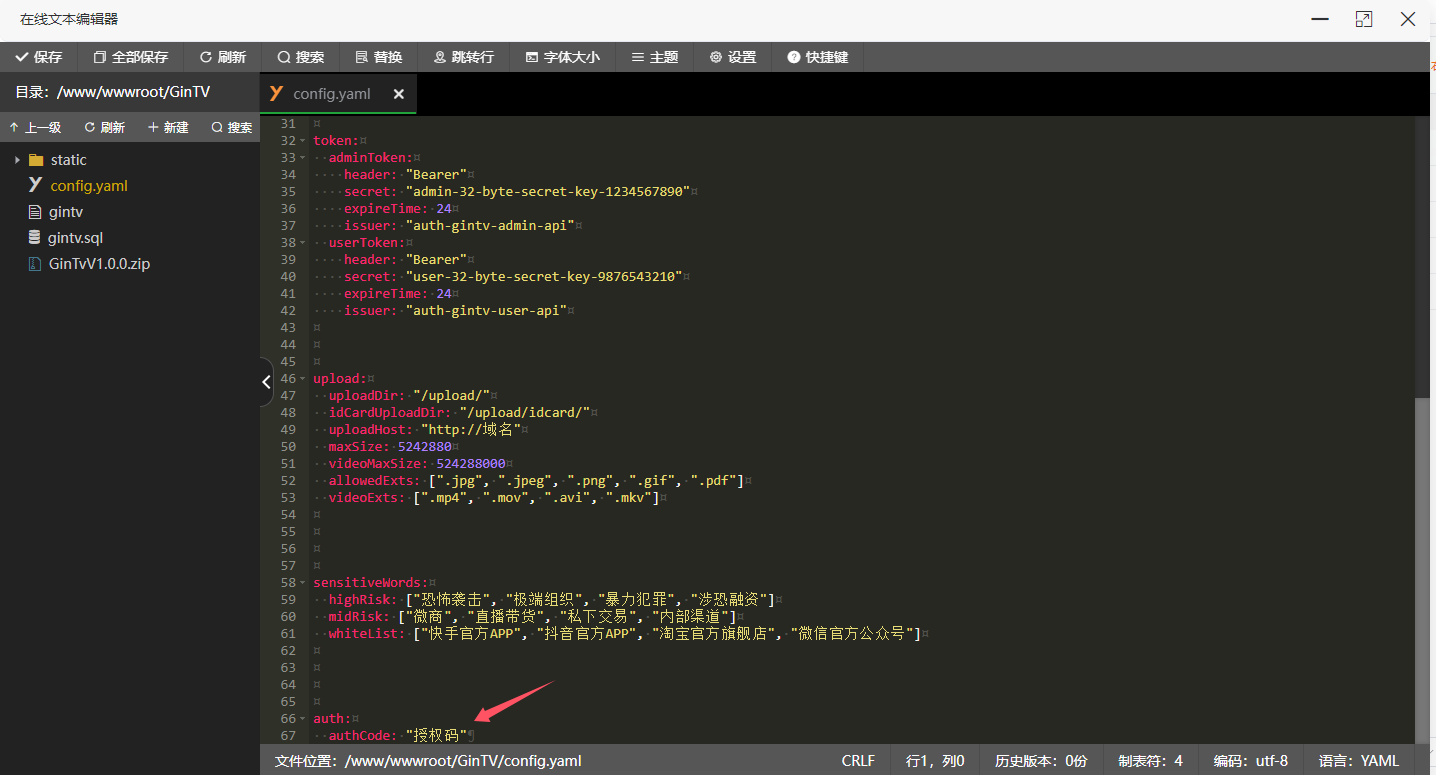
Task: Click 全部保存 to save all files
Action: click(x=130, y=57)
